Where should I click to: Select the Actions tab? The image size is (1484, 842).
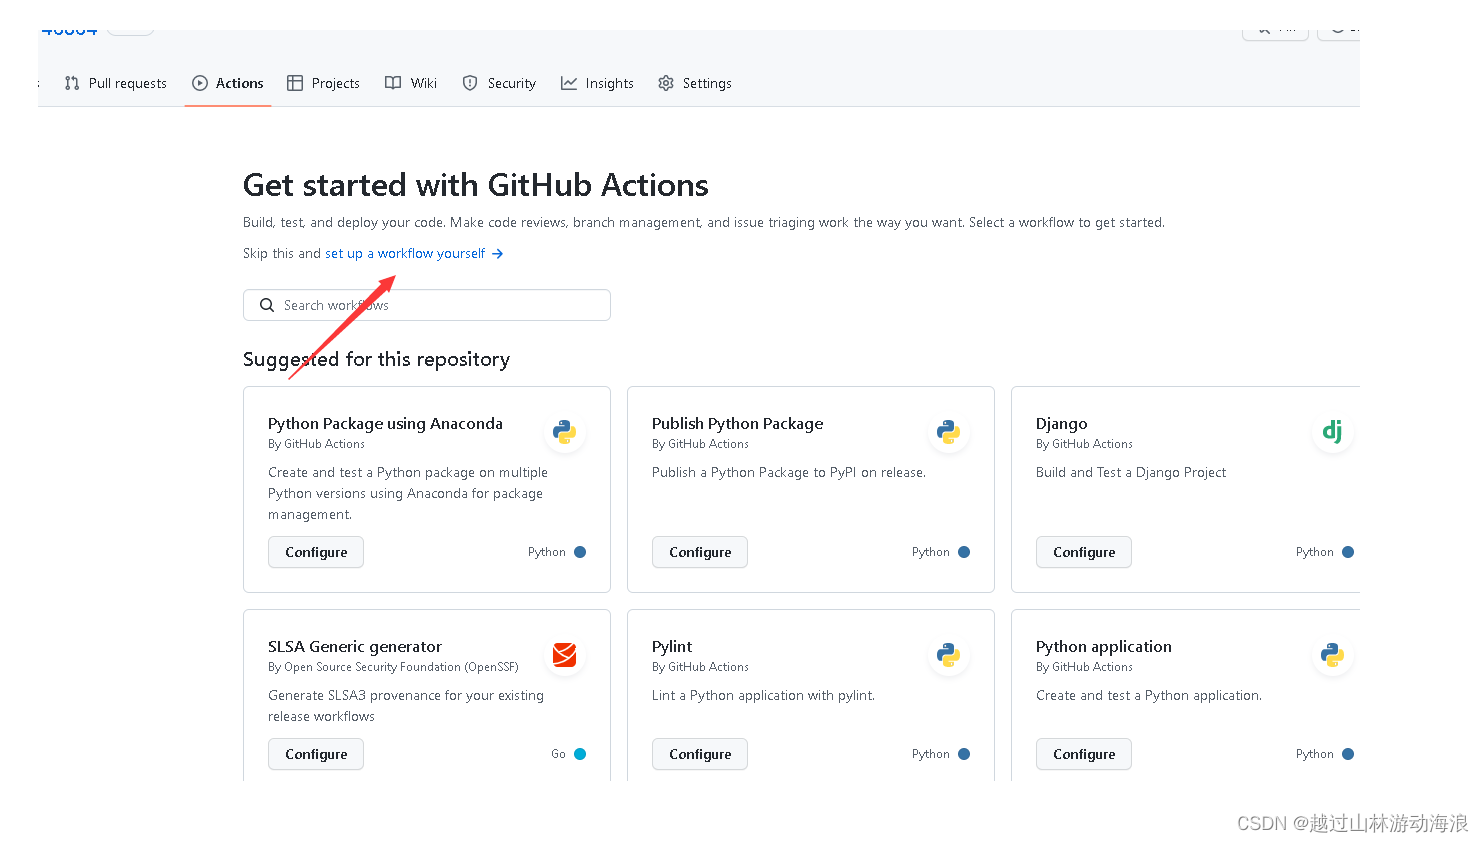228,83
